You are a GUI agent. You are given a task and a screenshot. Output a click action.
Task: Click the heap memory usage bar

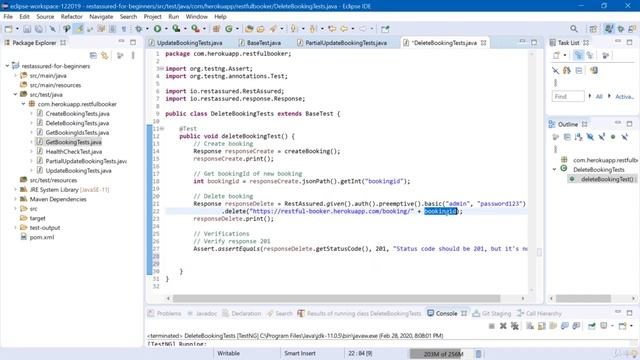pyautogui.click(x=442, y=353)
